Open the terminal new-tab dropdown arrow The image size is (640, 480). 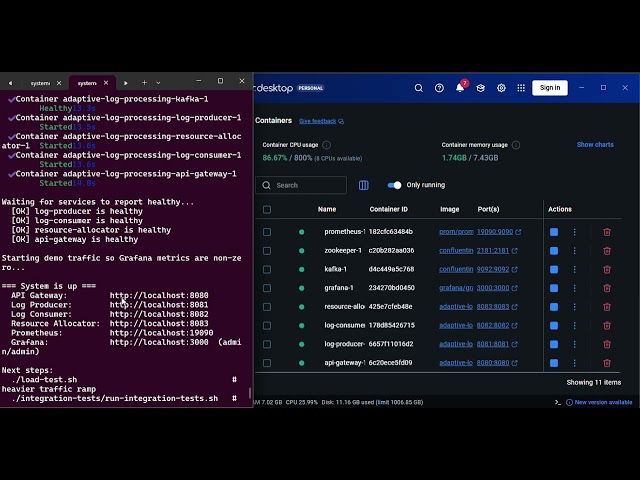point(158,83)
